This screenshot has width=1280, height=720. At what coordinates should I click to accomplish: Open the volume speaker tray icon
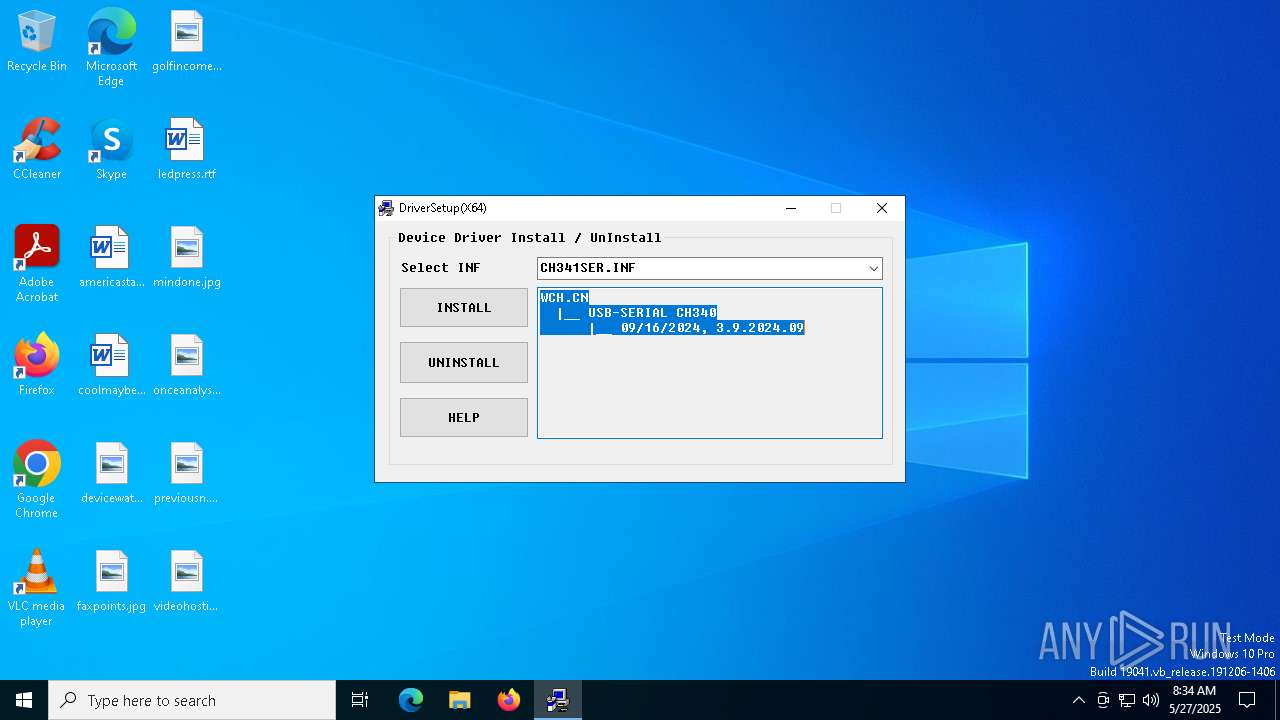click(1151, 700)
